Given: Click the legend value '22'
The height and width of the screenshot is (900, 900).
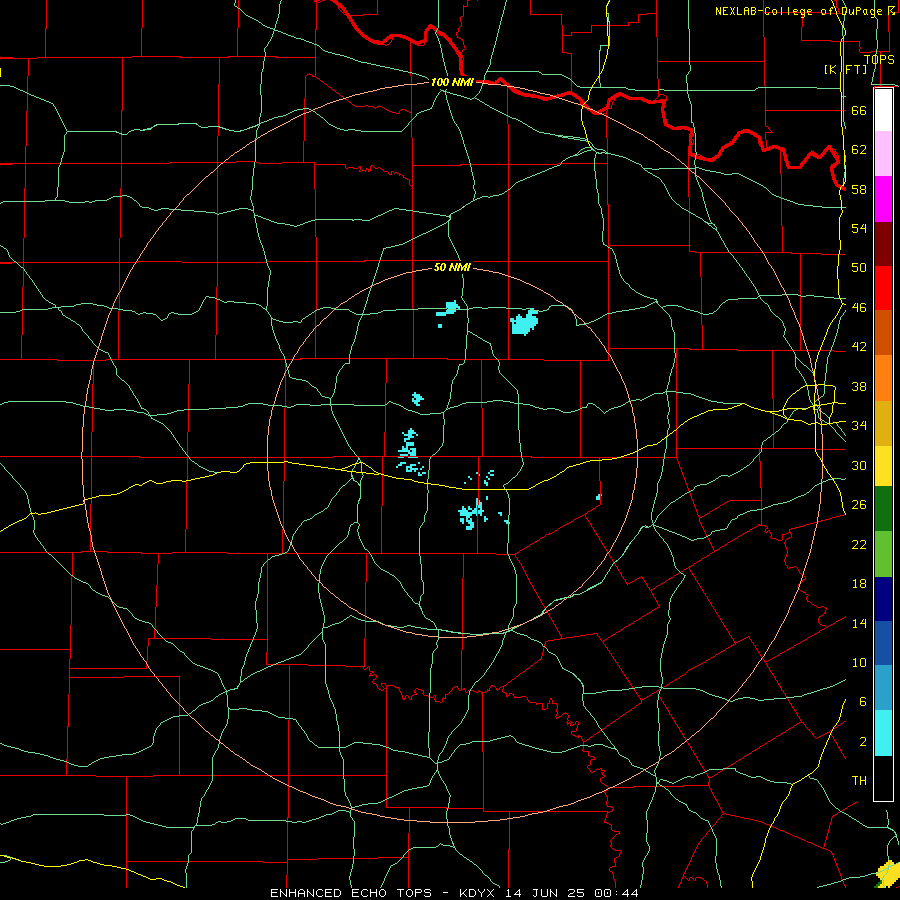Looking at the screenshot, I should tap(859, 544).
